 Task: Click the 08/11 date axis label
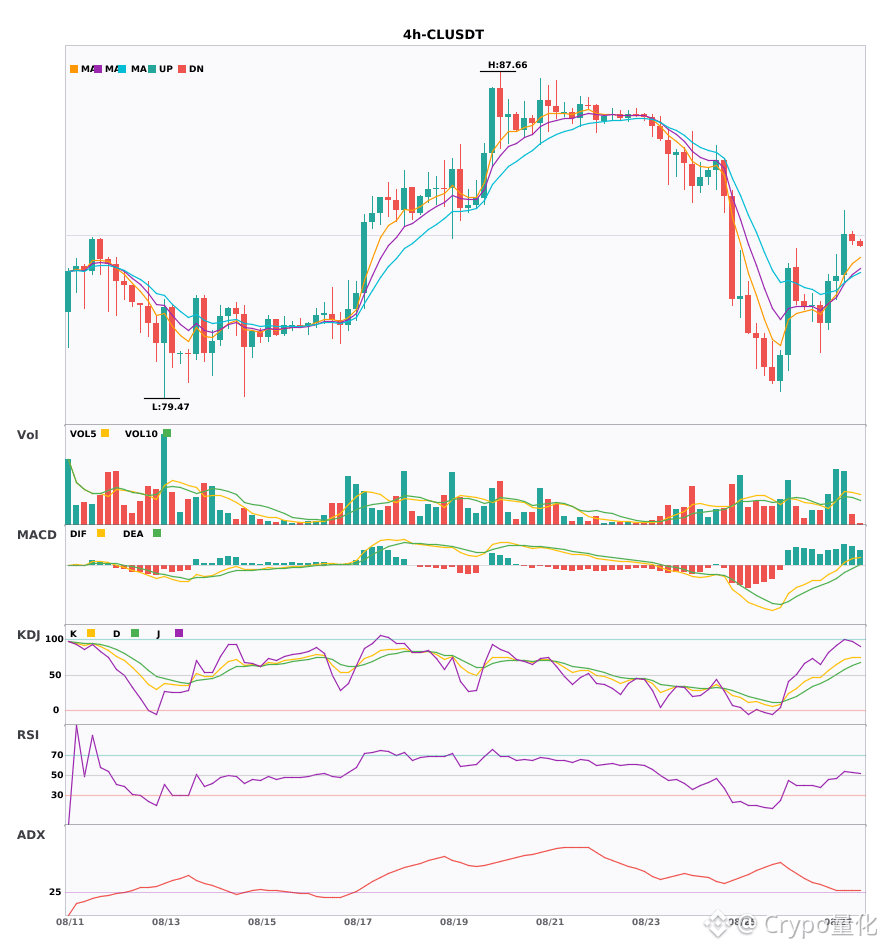[x=70, y=922]
